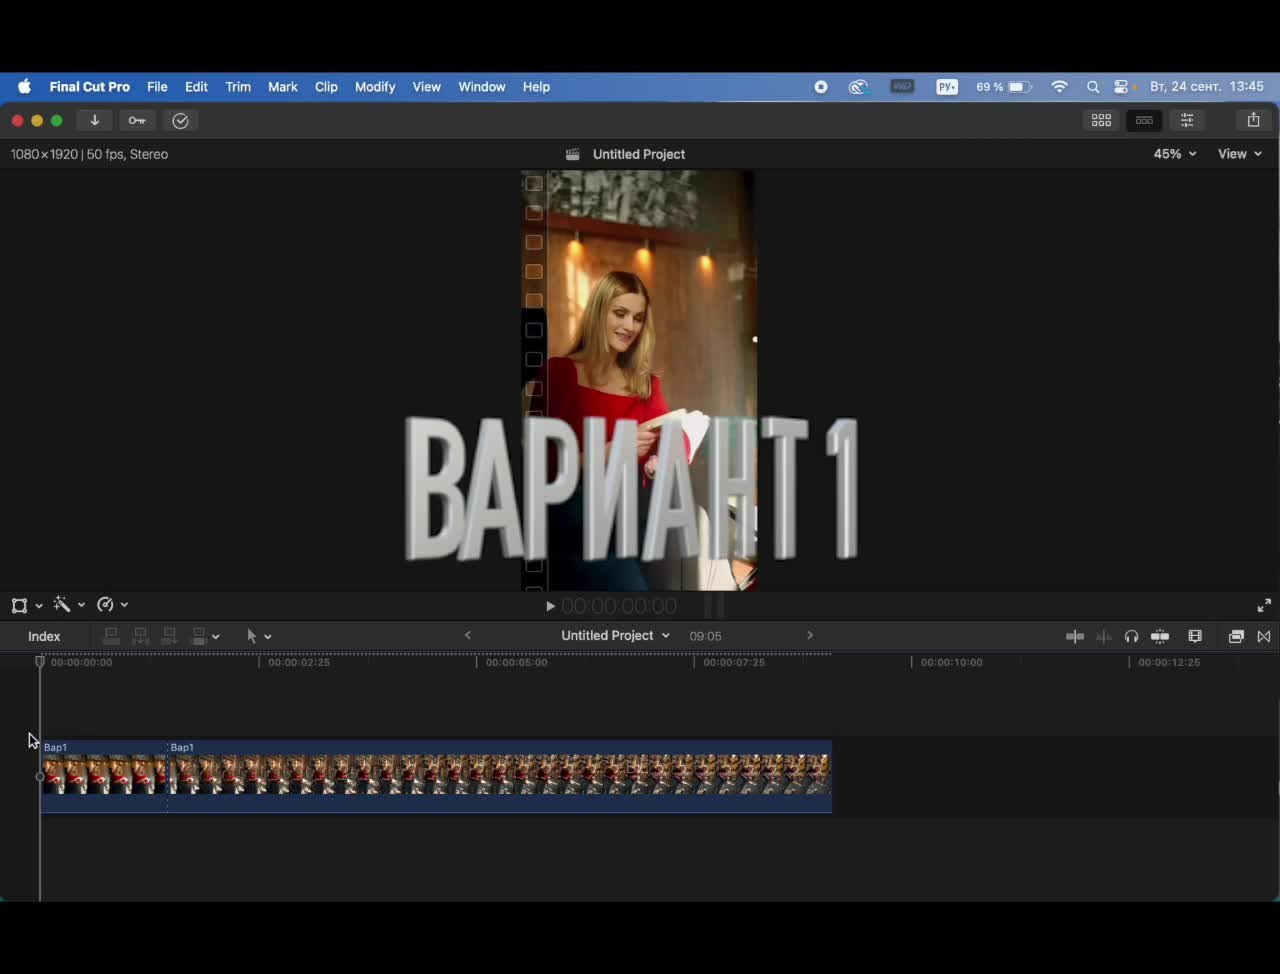Expand the selection tool arrow dropdown
The image size is (1280, 974).
coord(259,637)
